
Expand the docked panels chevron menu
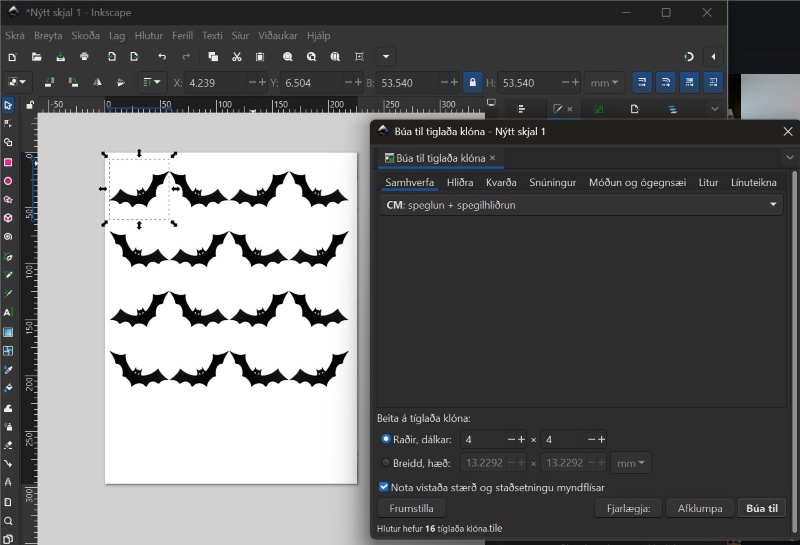(x=715, y=109)
